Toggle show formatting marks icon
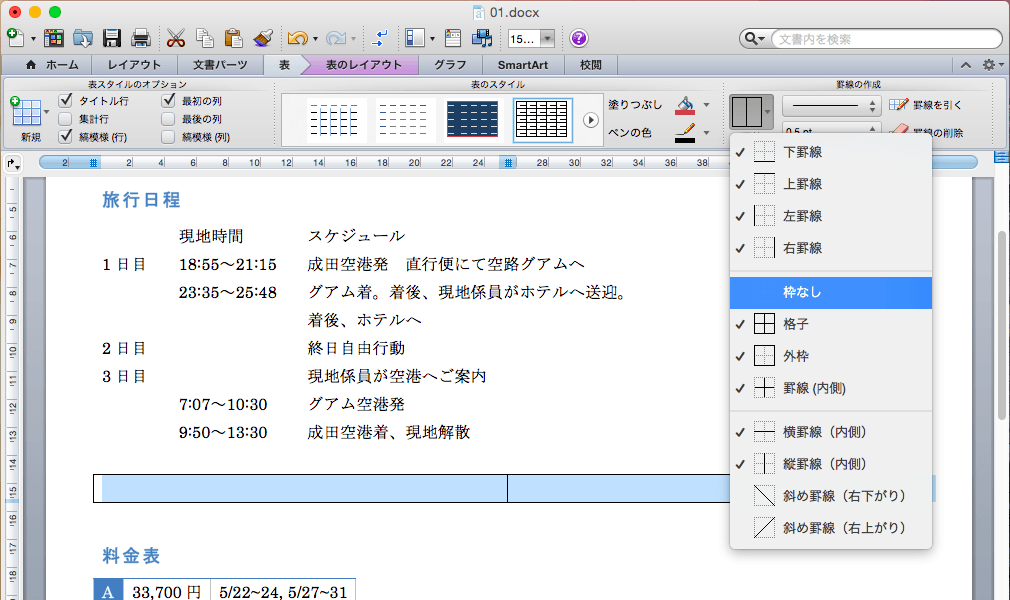Screen dimensions: 1010x600 point(380,39)
